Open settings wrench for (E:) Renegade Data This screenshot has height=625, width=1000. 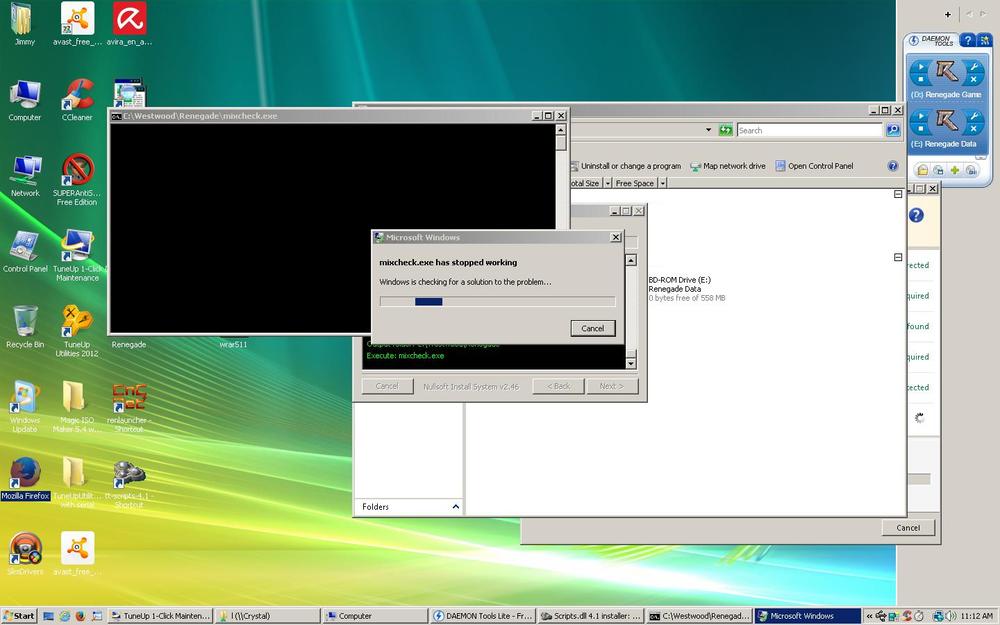(973, 116)
